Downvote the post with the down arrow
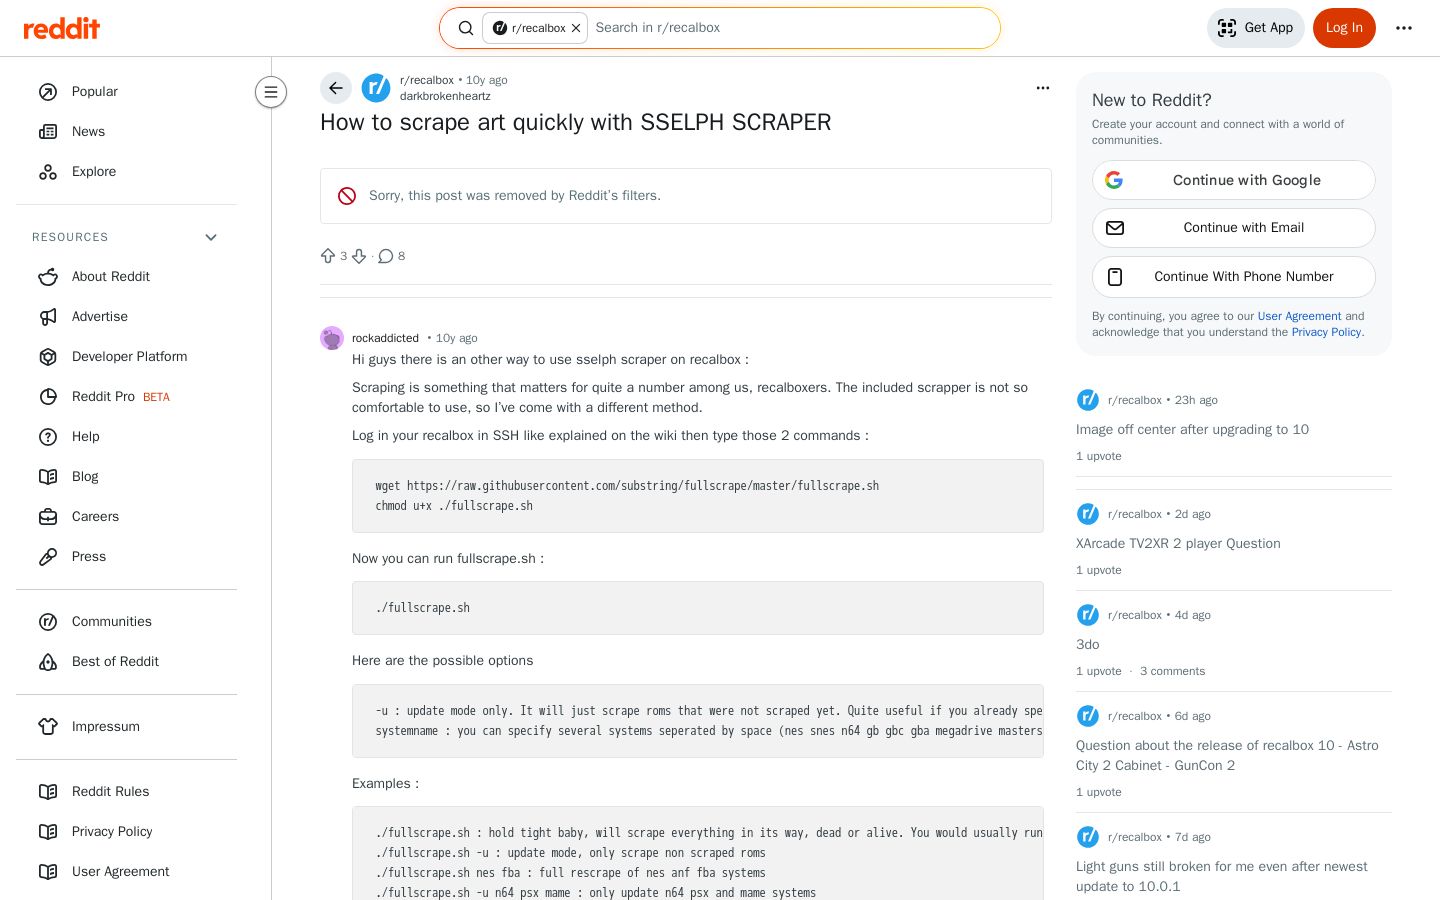This screenshot has width=1440, height=900. tap(359, 256)
